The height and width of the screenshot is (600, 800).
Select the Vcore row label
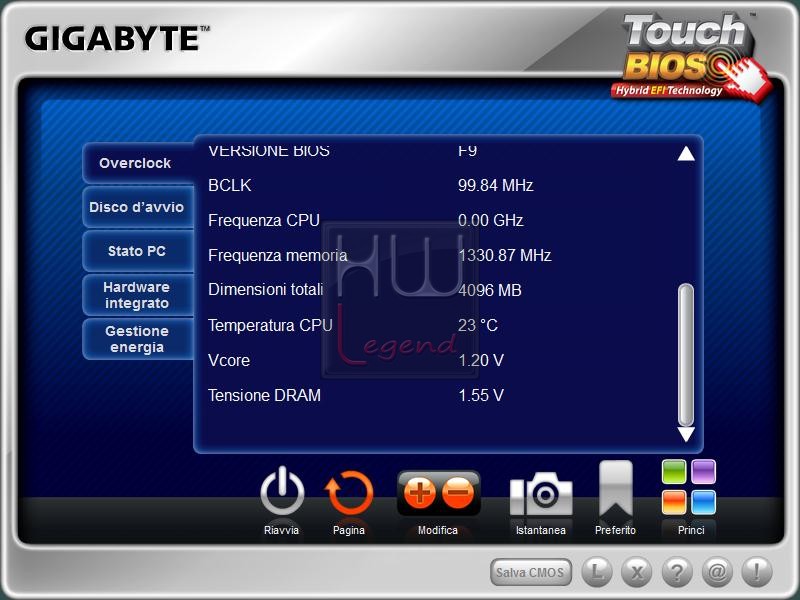pos(229,360)
